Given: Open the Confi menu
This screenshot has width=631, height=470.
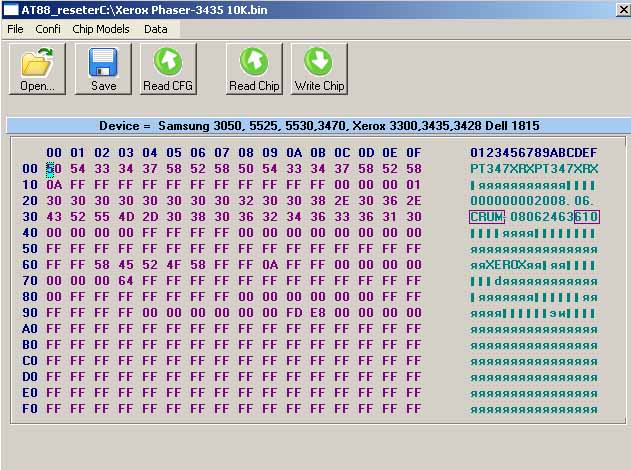Looking at the screenshot, I should pos(48,29).
